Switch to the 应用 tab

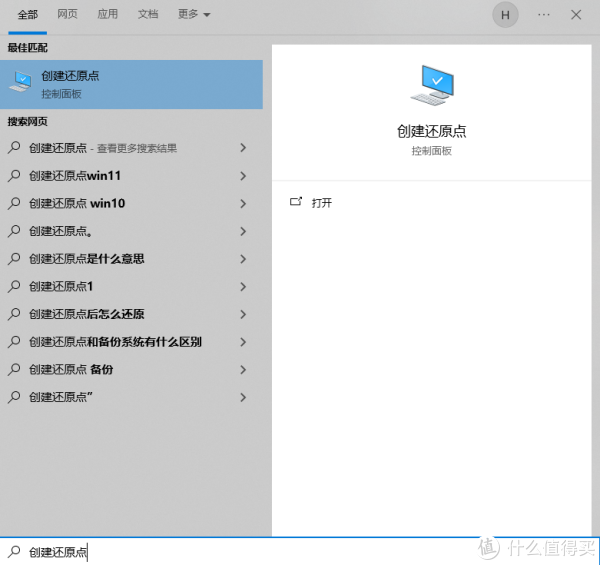(x=107, y=15)
